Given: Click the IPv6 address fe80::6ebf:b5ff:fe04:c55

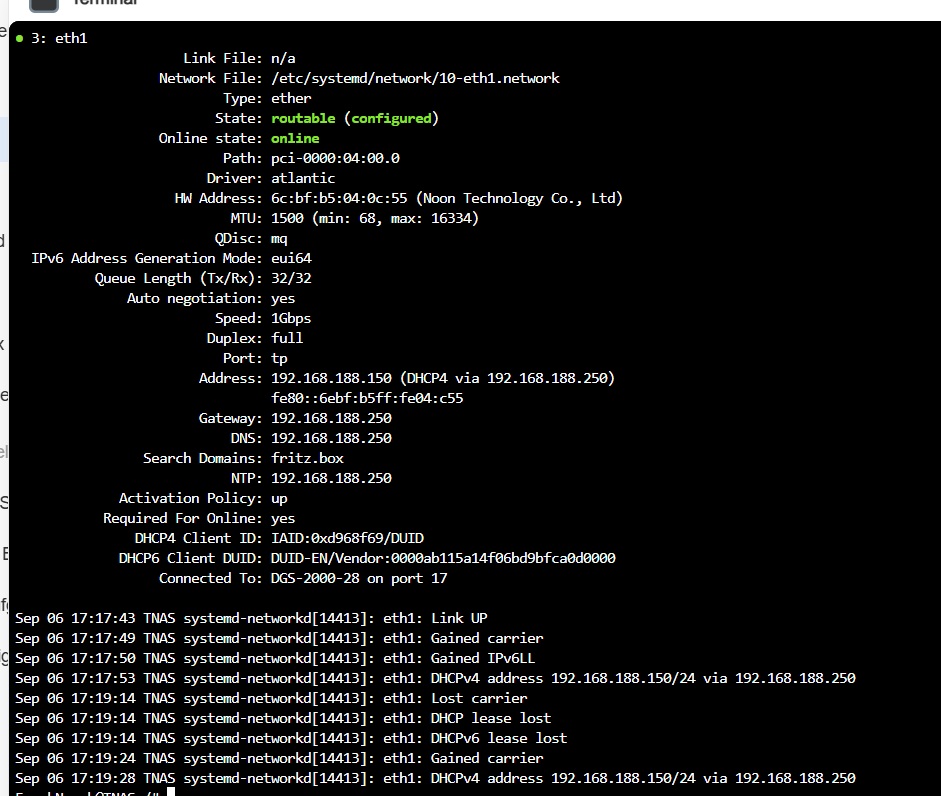Looking at the screenshot, I should pos(367,399).
